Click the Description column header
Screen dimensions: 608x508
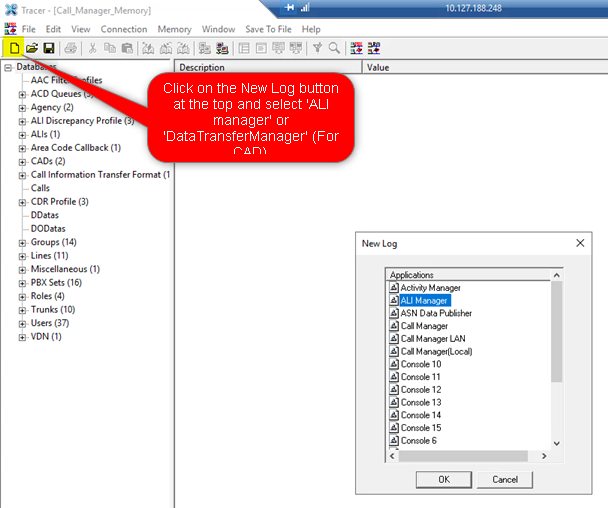268,67
